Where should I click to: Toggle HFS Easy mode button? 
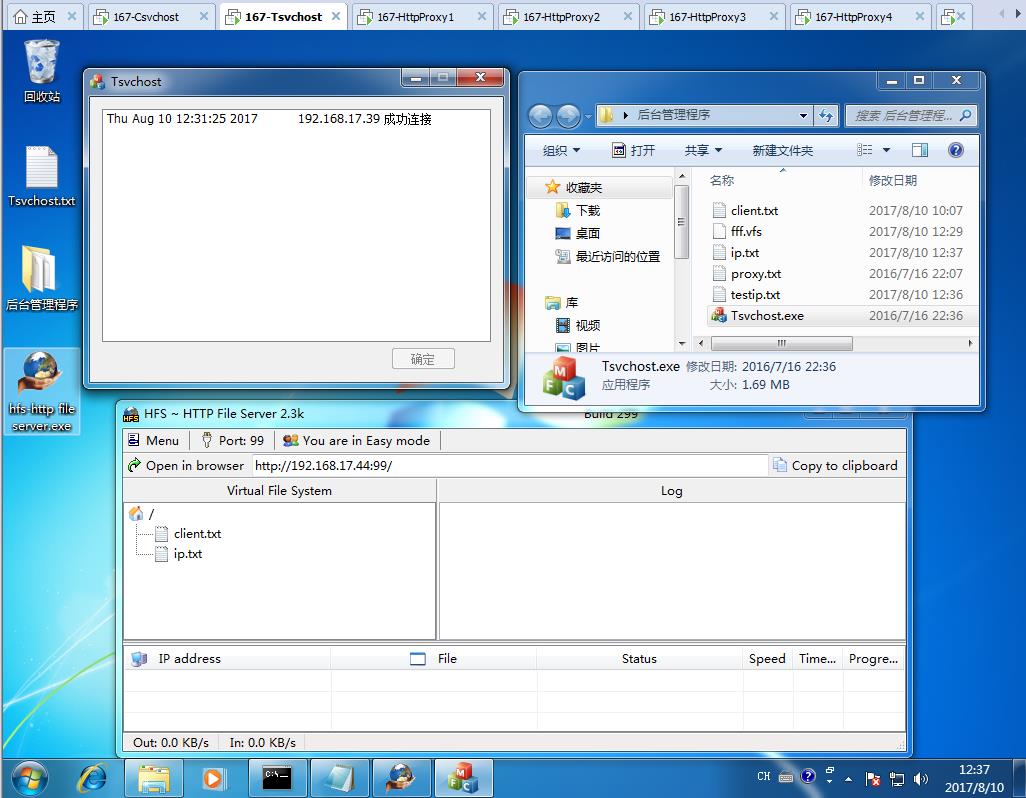(356, 440)
